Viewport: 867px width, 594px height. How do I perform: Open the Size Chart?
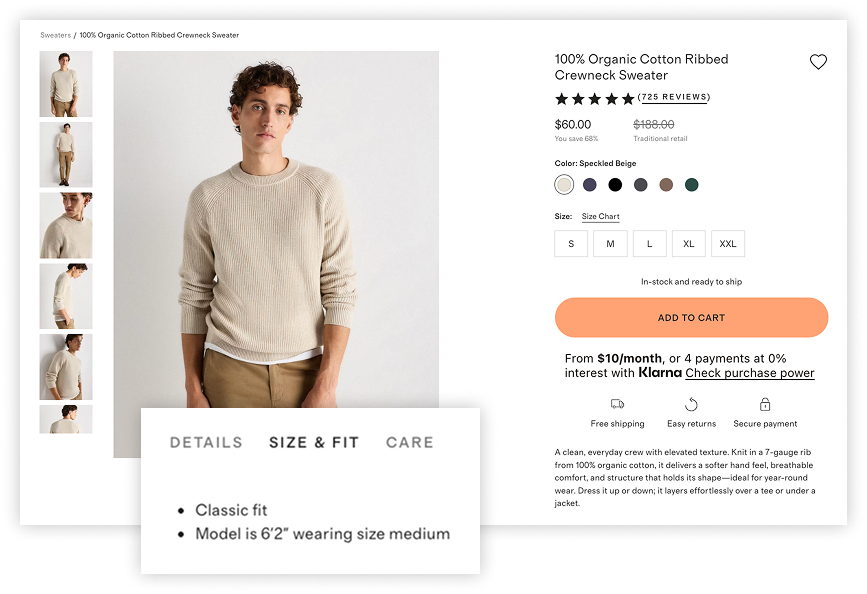coord(600,216)
